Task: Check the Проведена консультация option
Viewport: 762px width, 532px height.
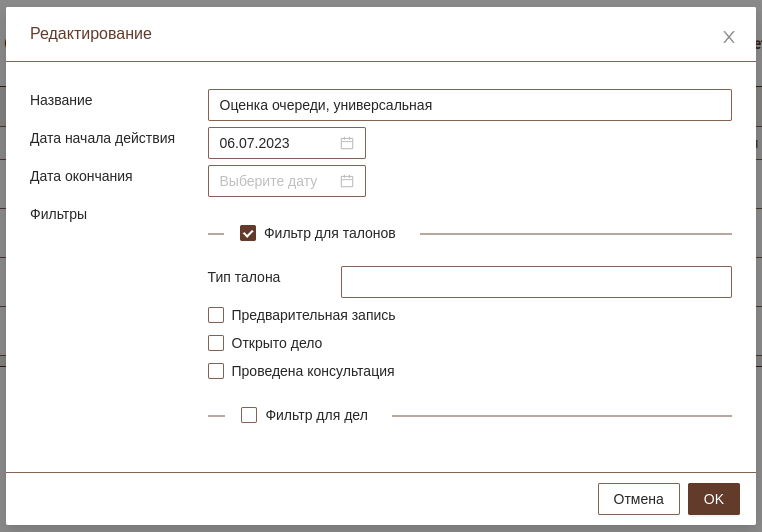Action: point(216,371)
